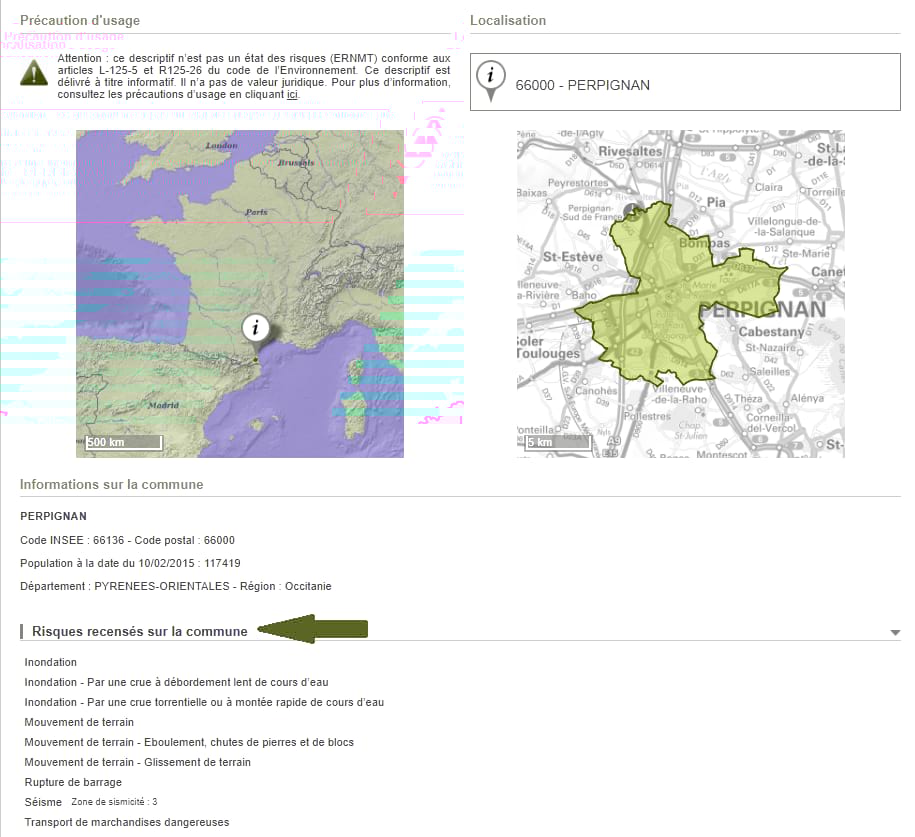
Task: Select 'Eboulement, chutes de pierres' risk row
Action: click(189, 742)
